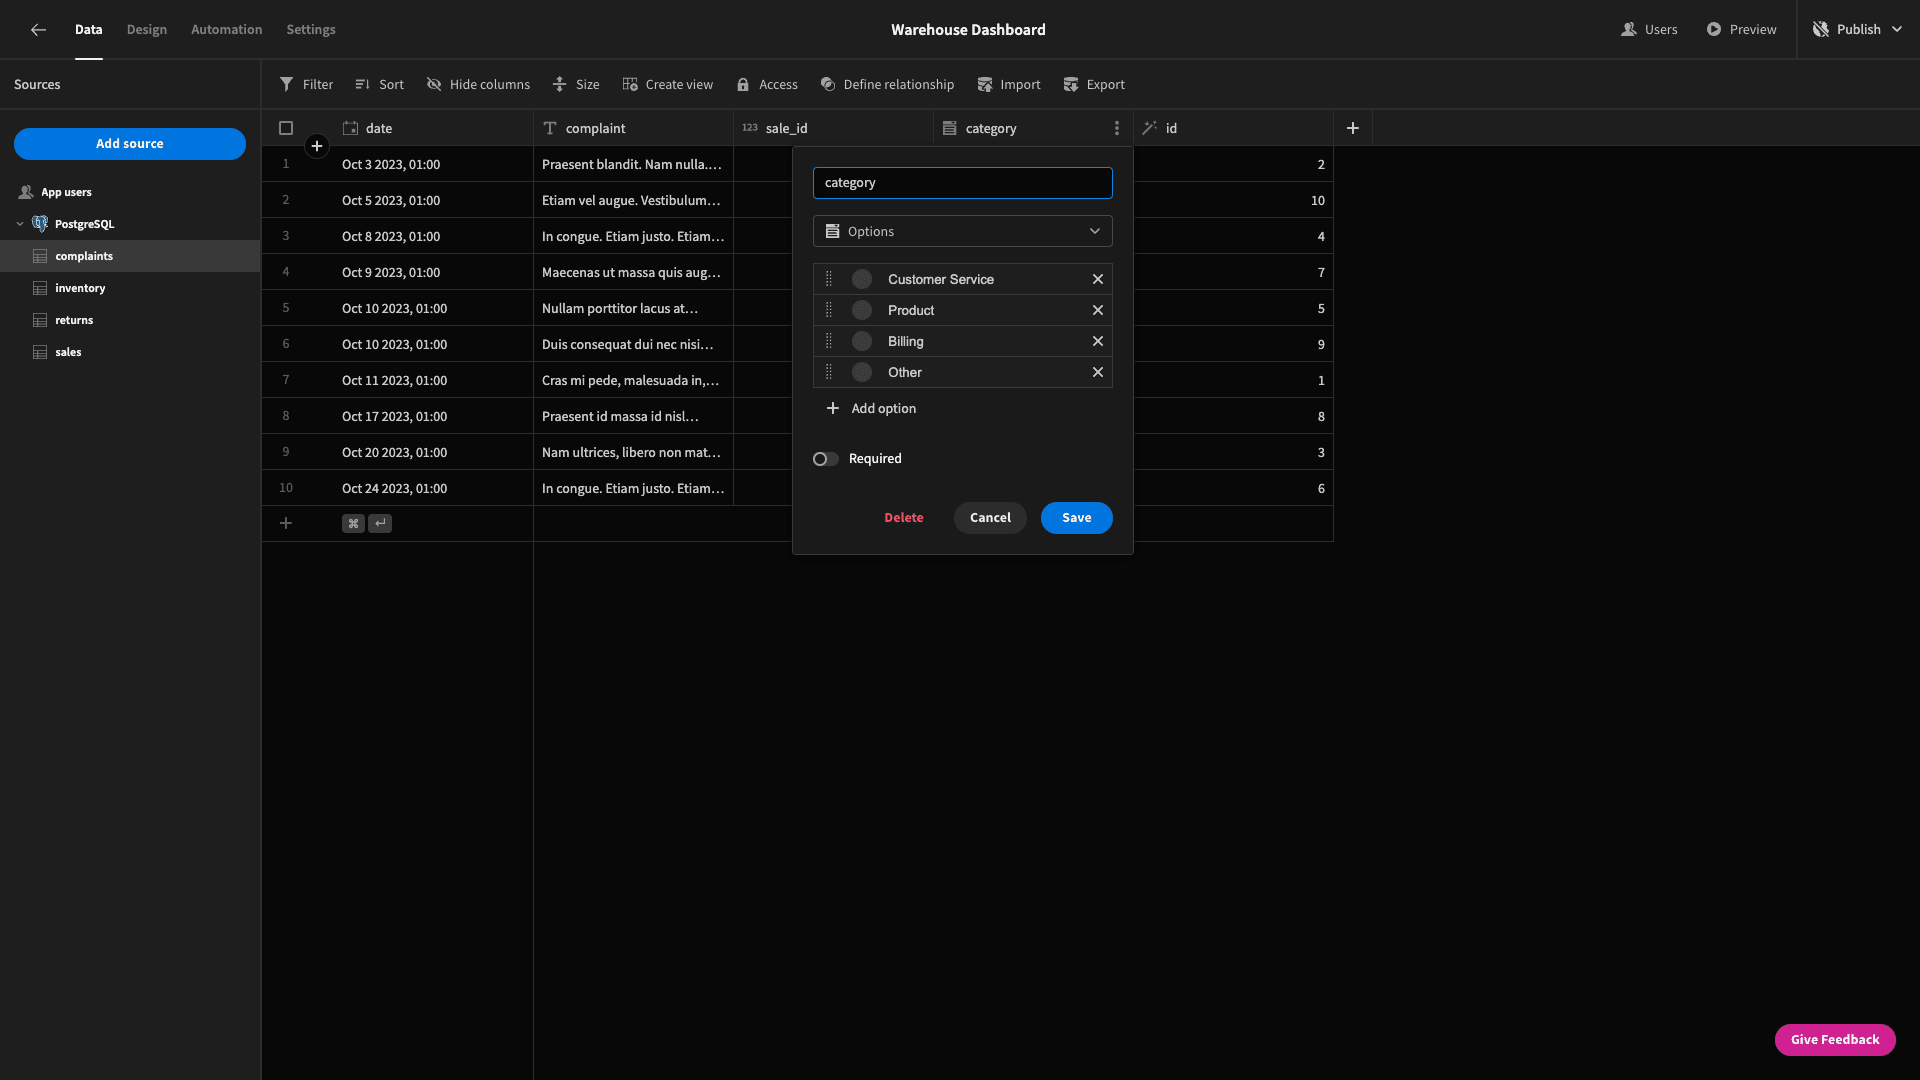The image size is (1920, 1080).
Task: Add a new row with bottom plus icon
Action: [286, 523]
